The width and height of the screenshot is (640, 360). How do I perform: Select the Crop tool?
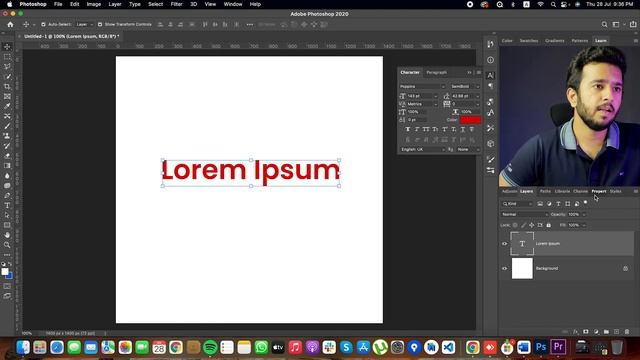(7, 87)
